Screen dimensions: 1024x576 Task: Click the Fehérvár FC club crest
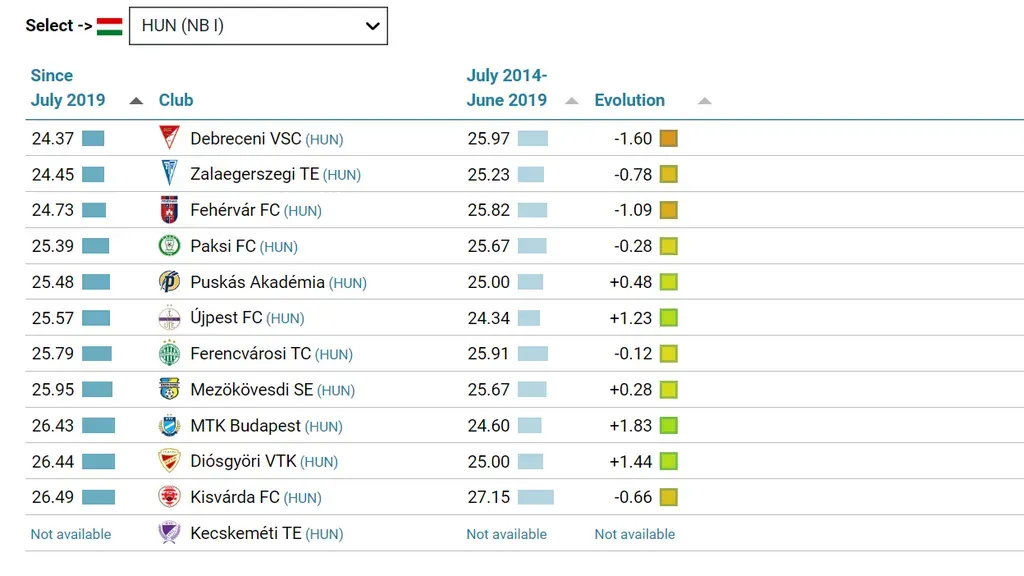(170, 210)
